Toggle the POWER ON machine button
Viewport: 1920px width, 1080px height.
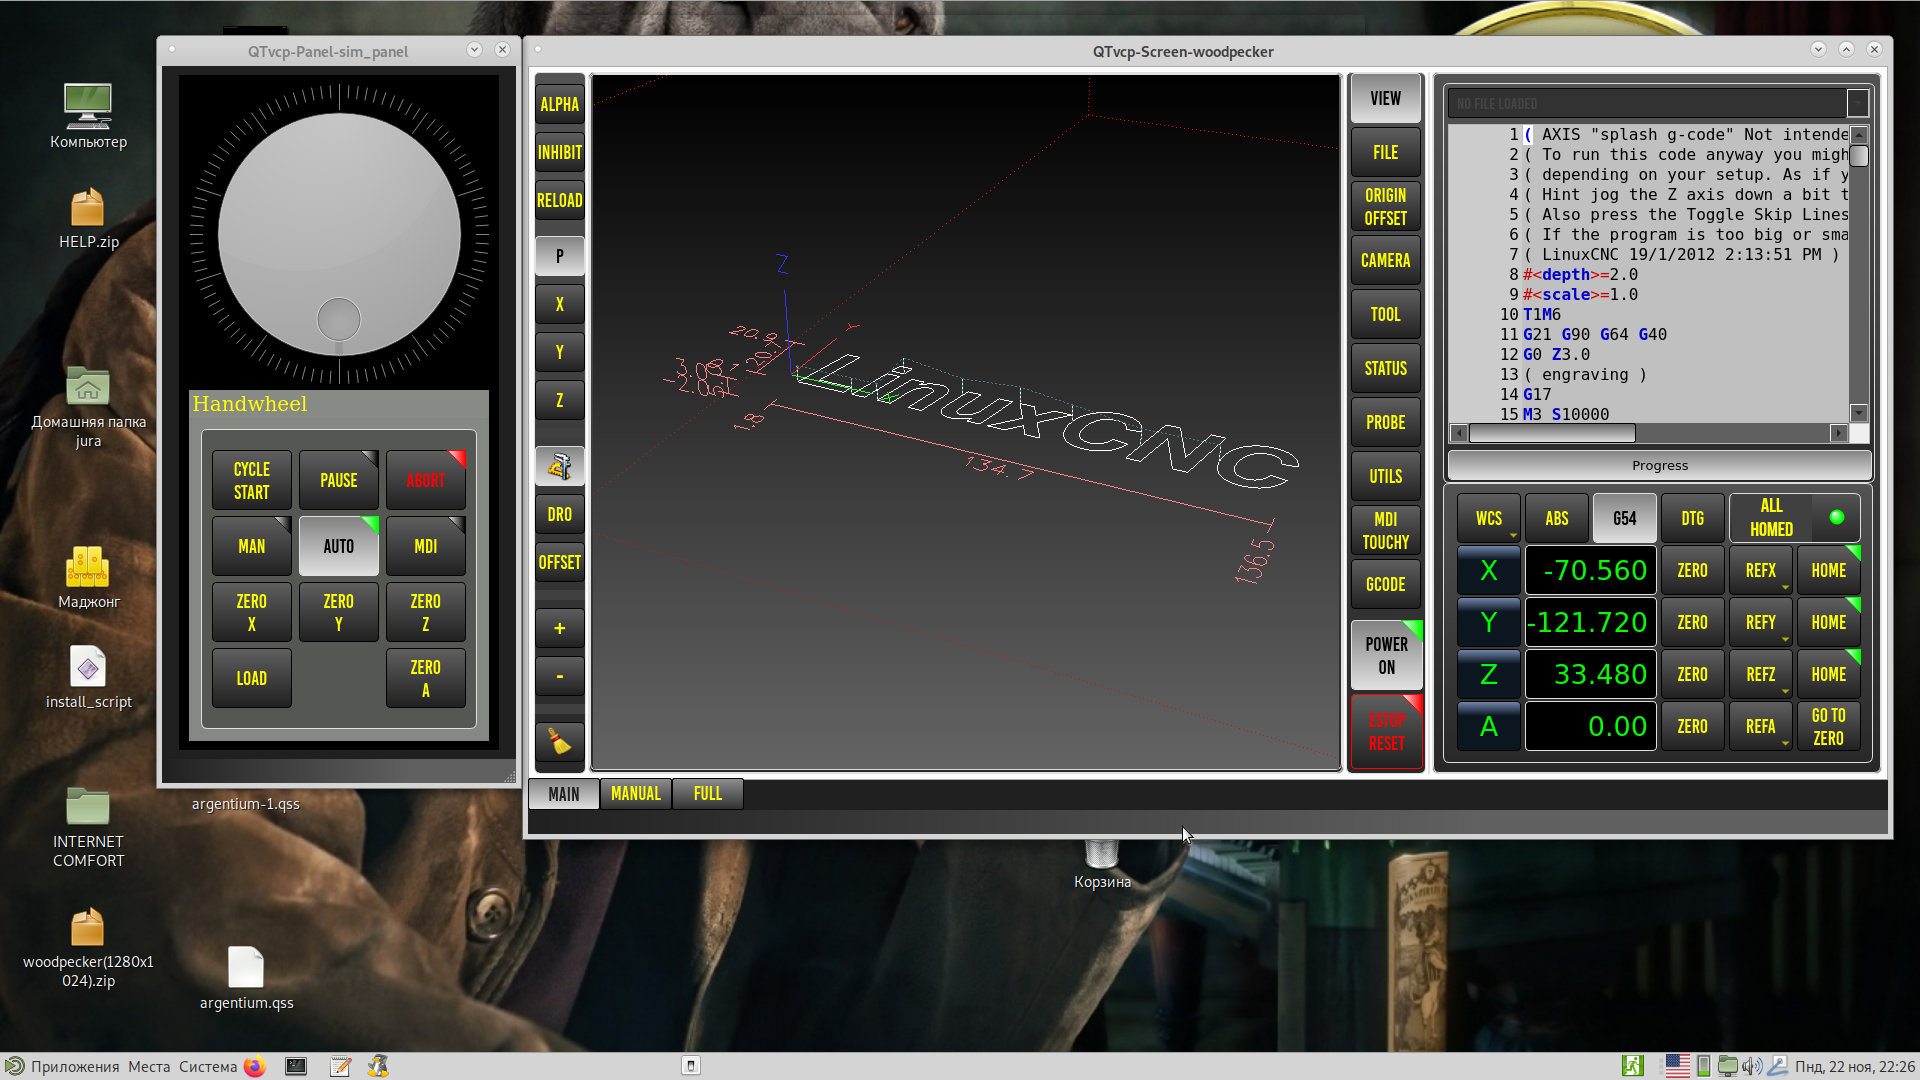click(1386, 655)
